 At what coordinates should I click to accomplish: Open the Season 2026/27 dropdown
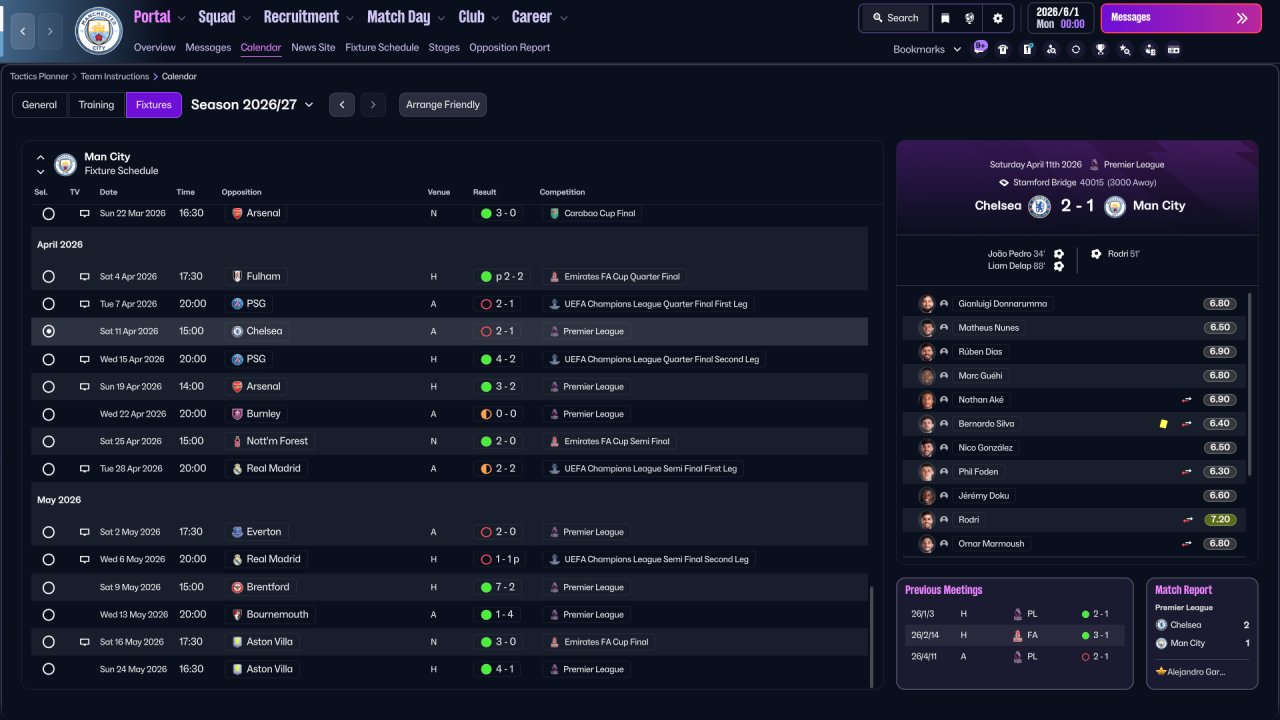(252, 105)
